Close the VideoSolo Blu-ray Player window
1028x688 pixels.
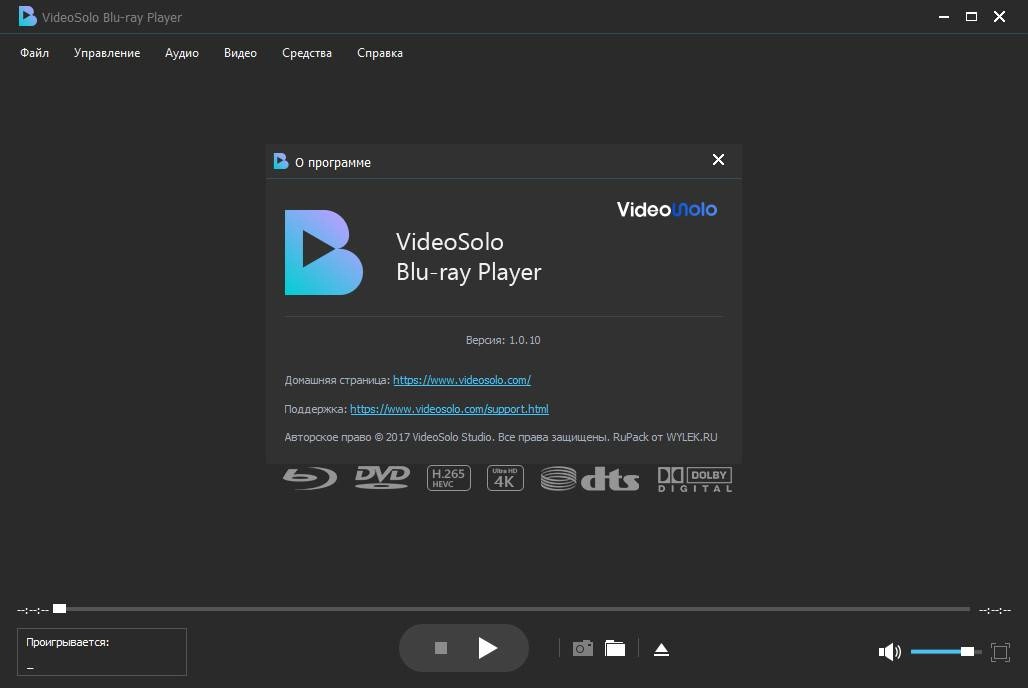999,17
